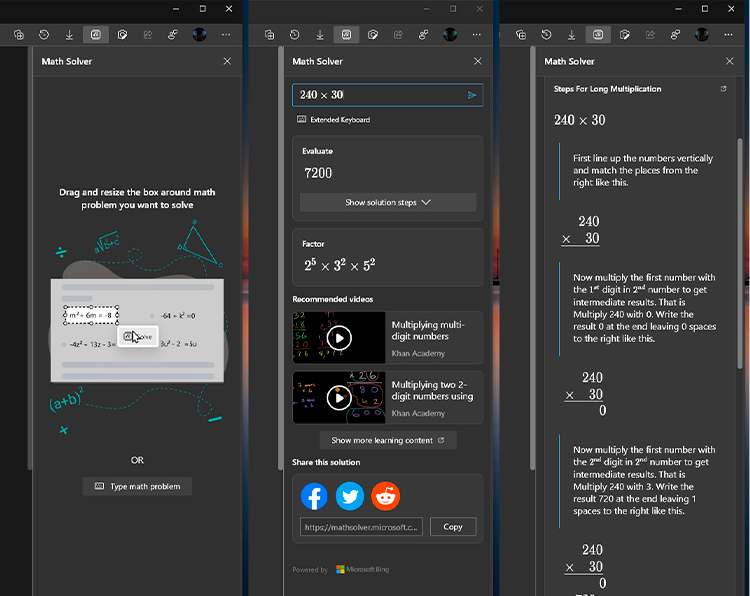This screenshot has height=596, width=750.
Task: Share solution on Facebook
Action: pos(314,496)
